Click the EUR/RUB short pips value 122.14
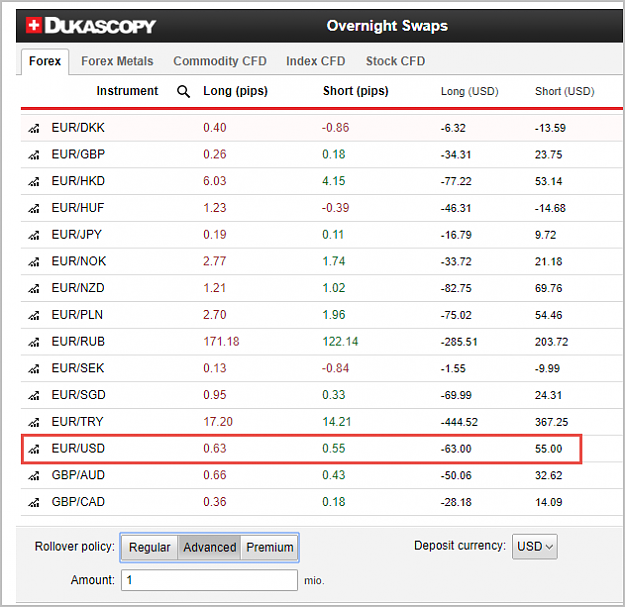The width and height of the screenshot is (625, 607). point(340,342)
